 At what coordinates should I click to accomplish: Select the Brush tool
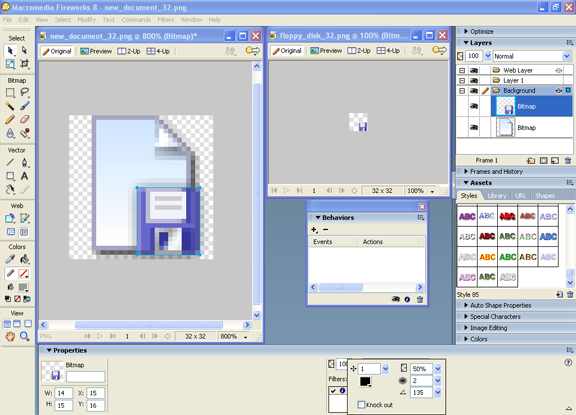click(24, 106)
